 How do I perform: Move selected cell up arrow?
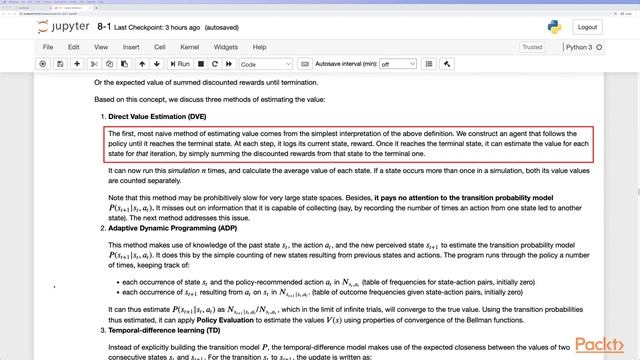142,64
